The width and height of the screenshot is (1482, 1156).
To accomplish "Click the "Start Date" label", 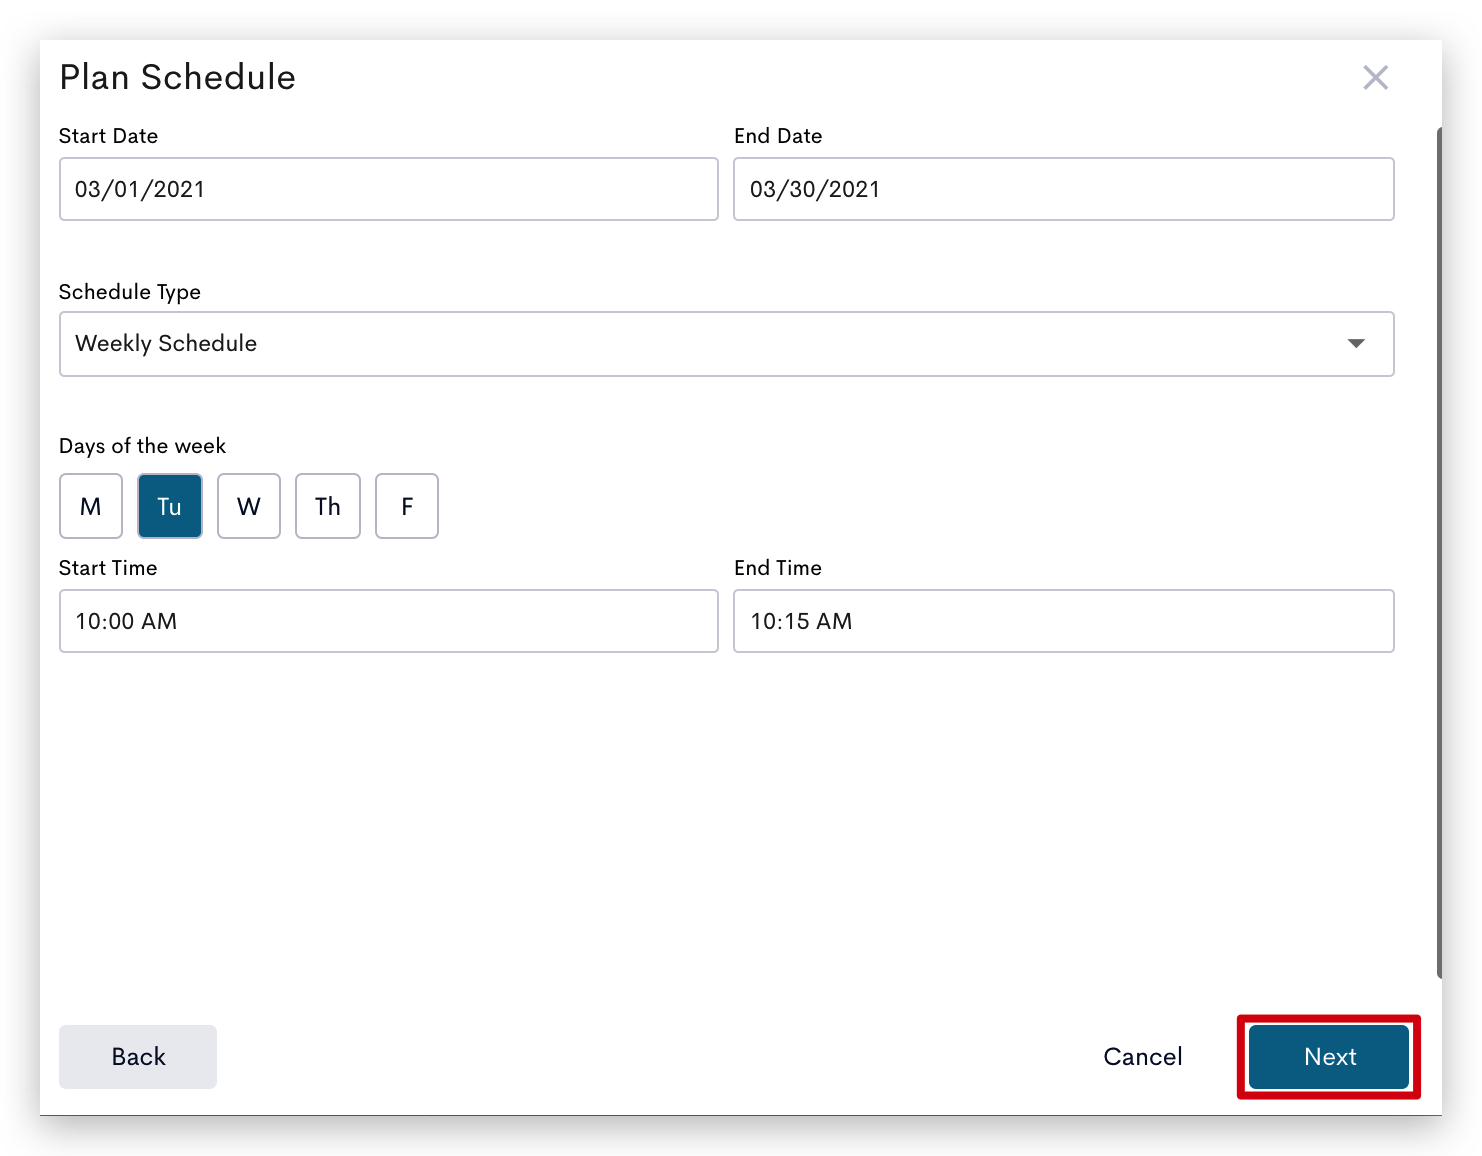I will click(108, 136).
